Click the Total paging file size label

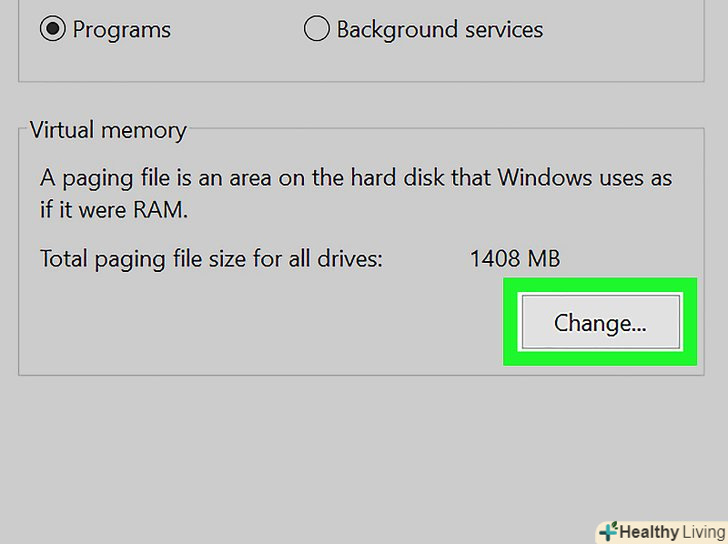[211, 259]
